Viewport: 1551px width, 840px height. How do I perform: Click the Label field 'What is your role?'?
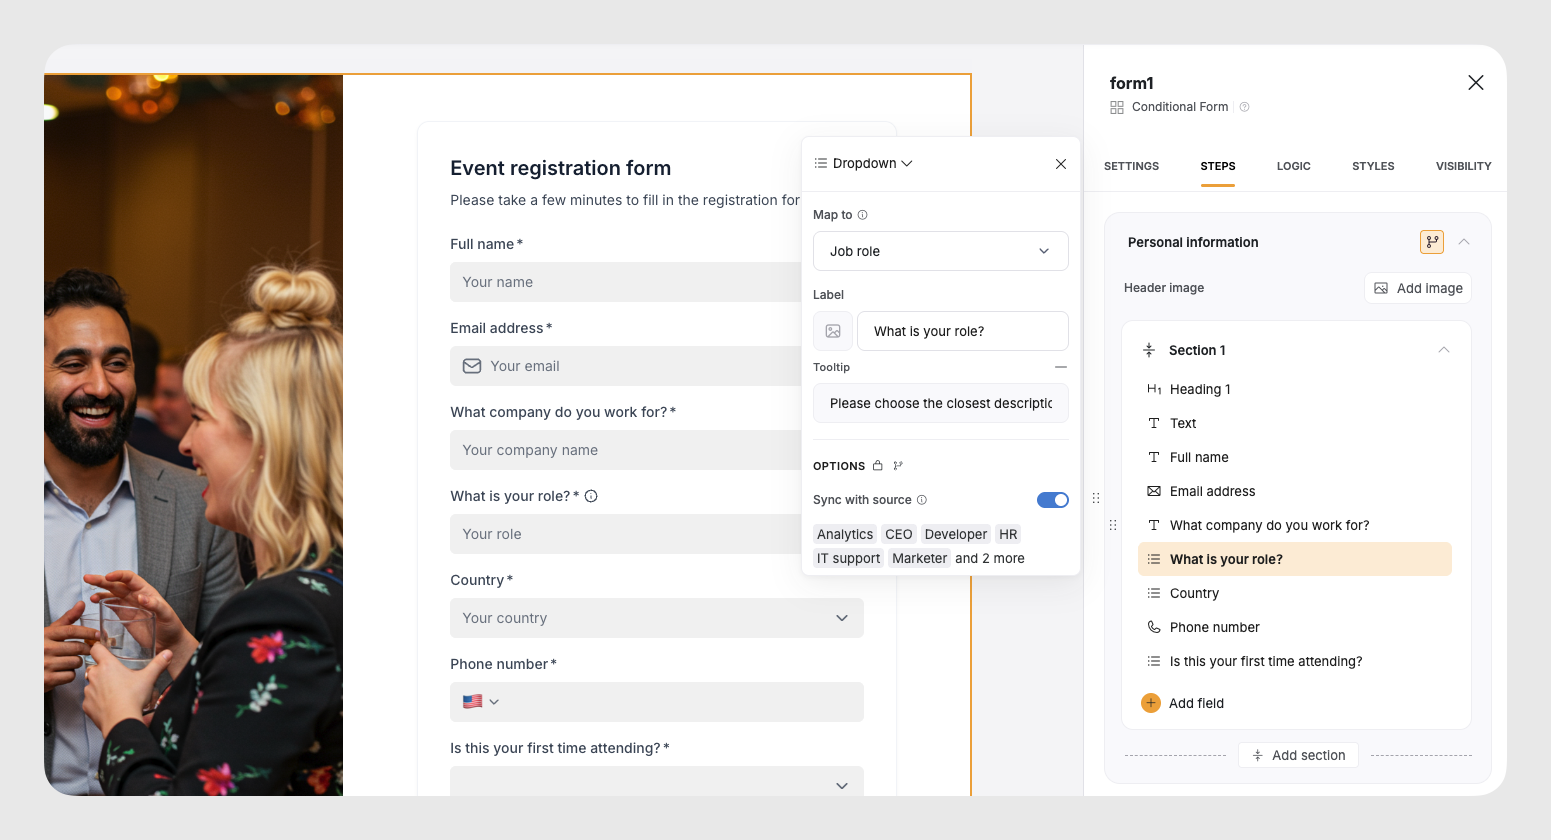point(963,331)
